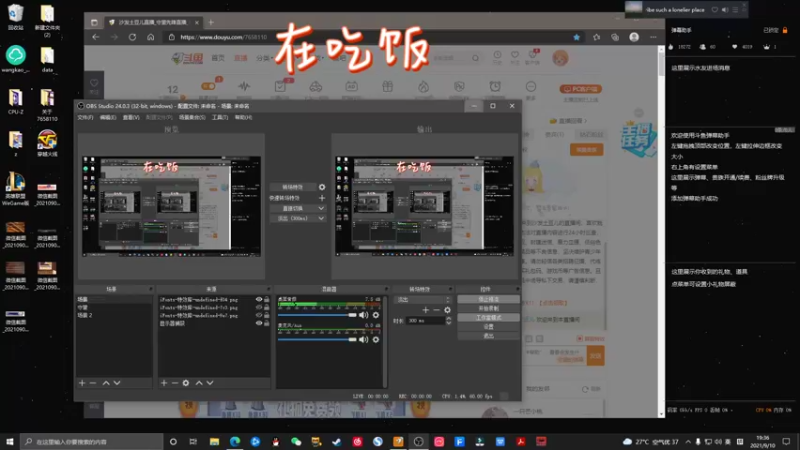This screenshot has width=800, height=450.
Task: Click the heart icon in the music widget
Action: (x=715, y=10)
